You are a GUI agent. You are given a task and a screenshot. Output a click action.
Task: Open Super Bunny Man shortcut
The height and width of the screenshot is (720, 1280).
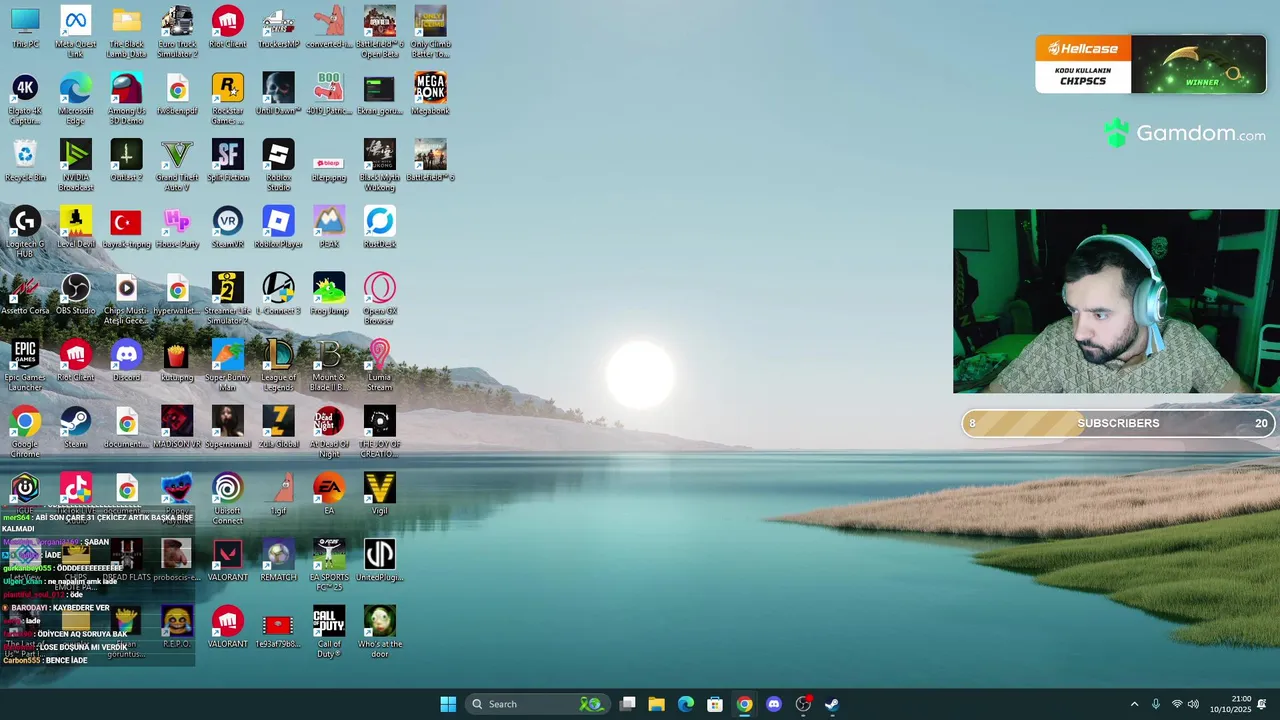228,365
